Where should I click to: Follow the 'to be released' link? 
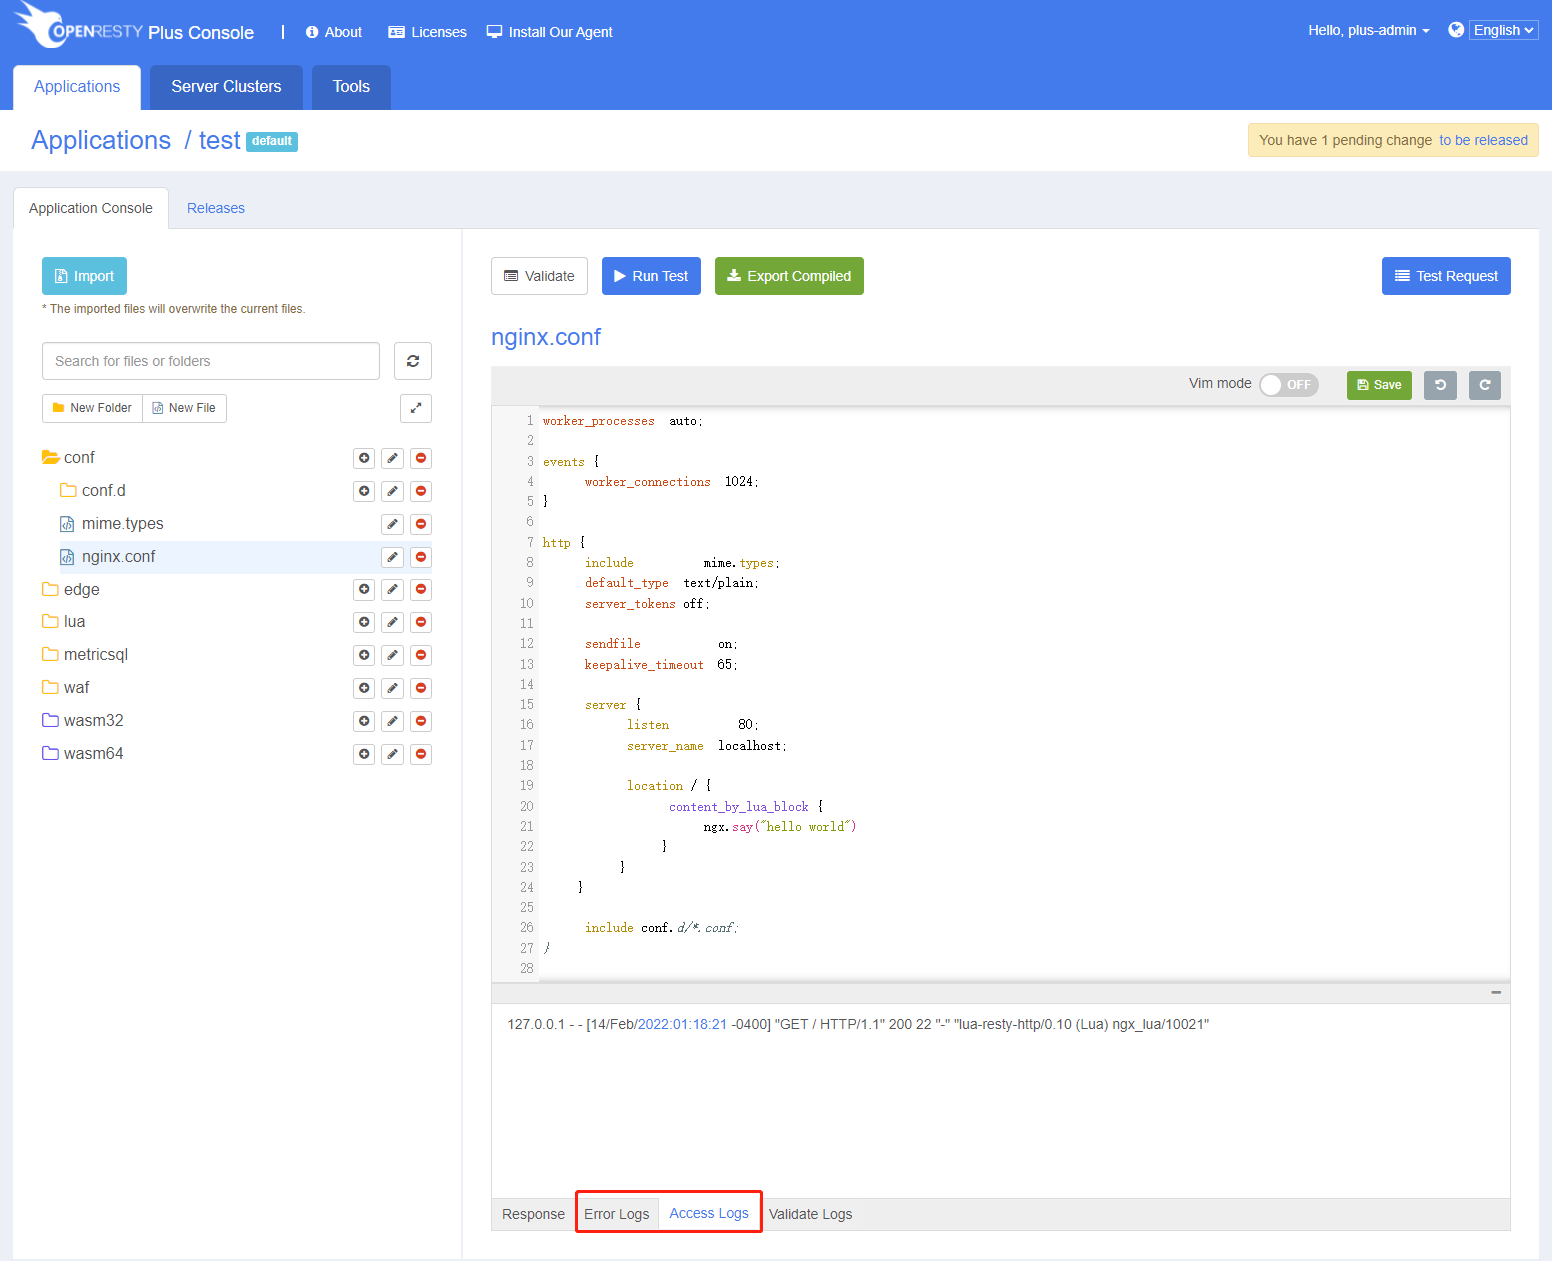(1483, 140)
